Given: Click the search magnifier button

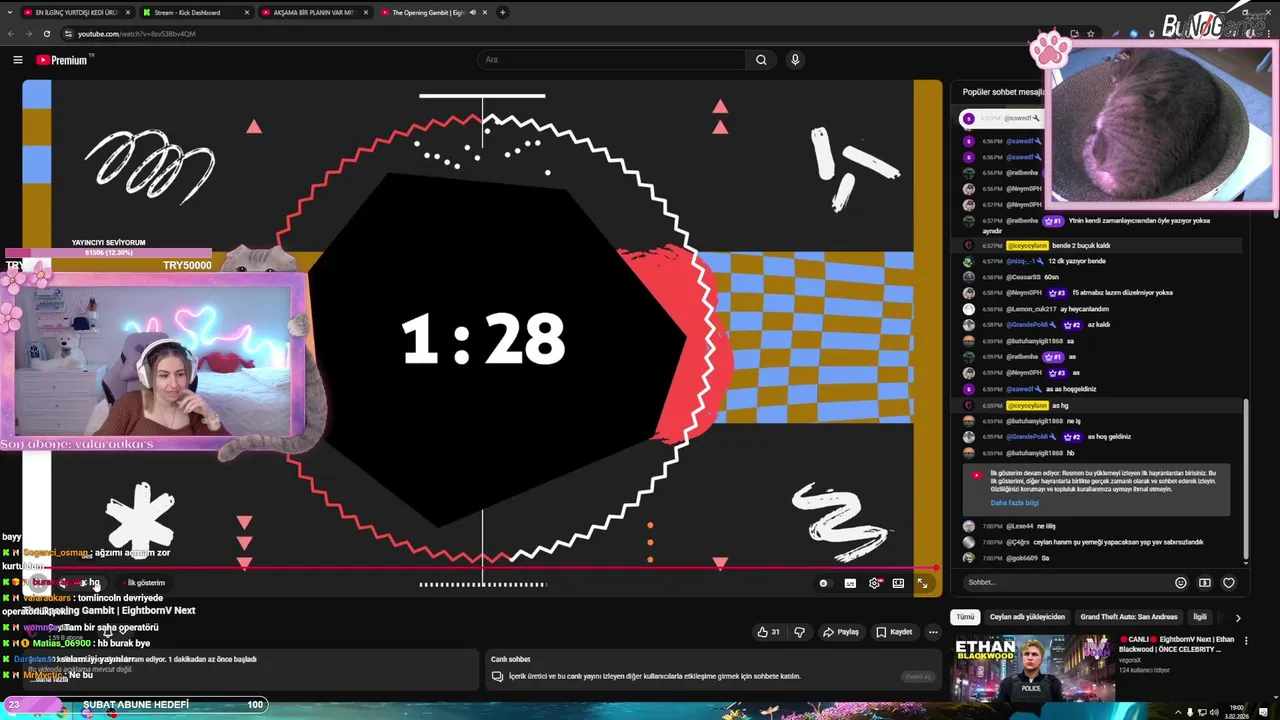Looking at the screenshot, I should (x=761, y=60).
